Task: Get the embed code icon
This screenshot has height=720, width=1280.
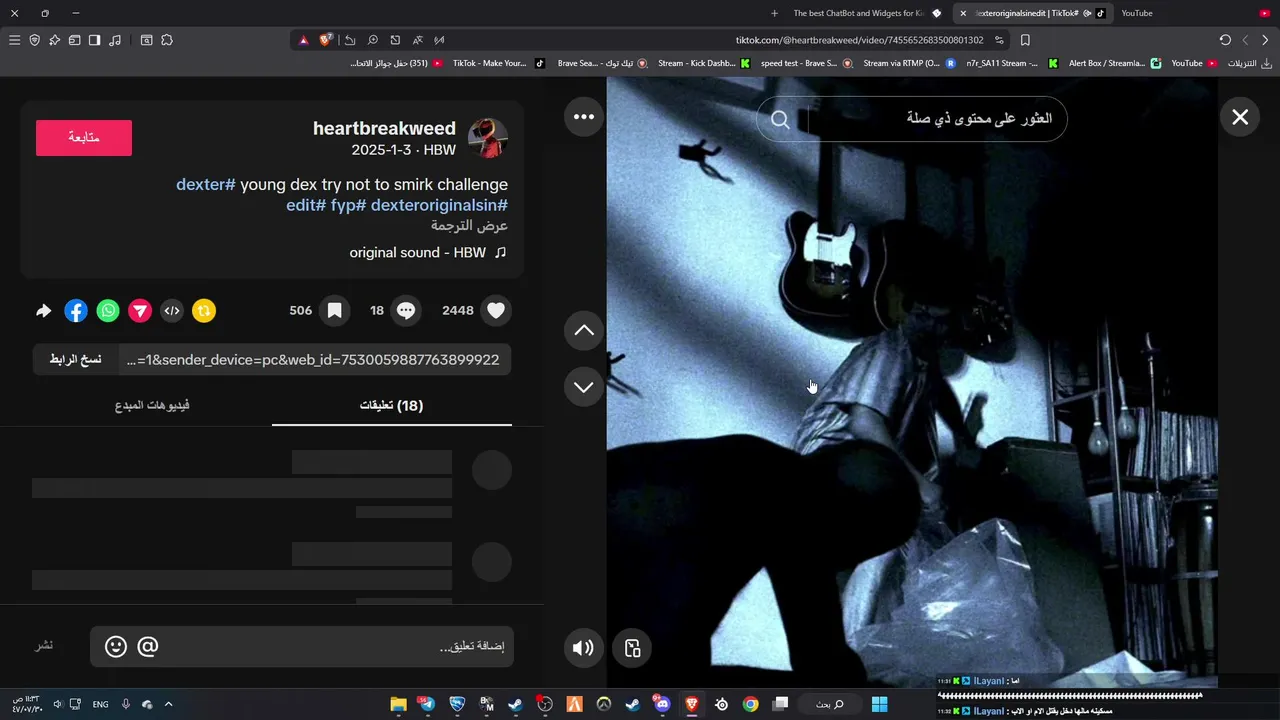Action: pyautogui.click(x=172, y=311)
